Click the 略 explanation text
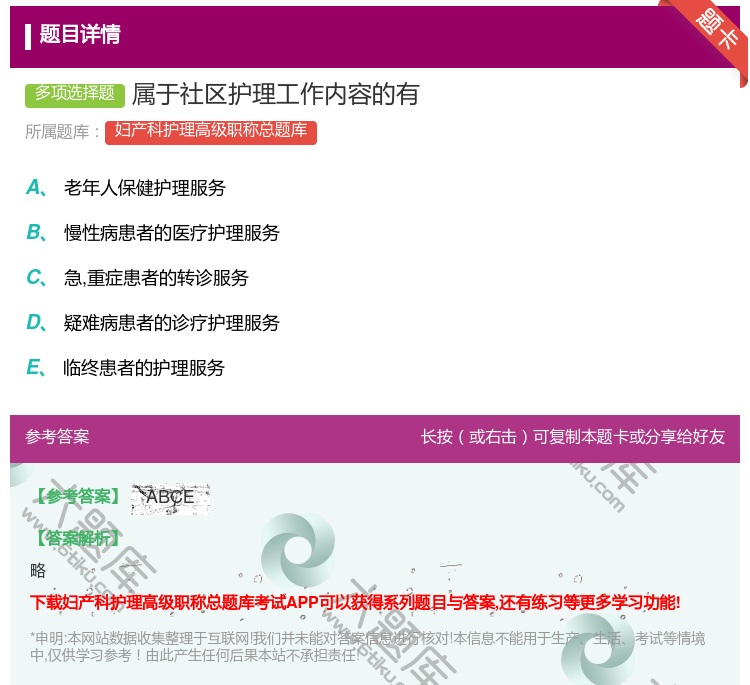Viewport: 750px width, 685px height. pos(38,570)
